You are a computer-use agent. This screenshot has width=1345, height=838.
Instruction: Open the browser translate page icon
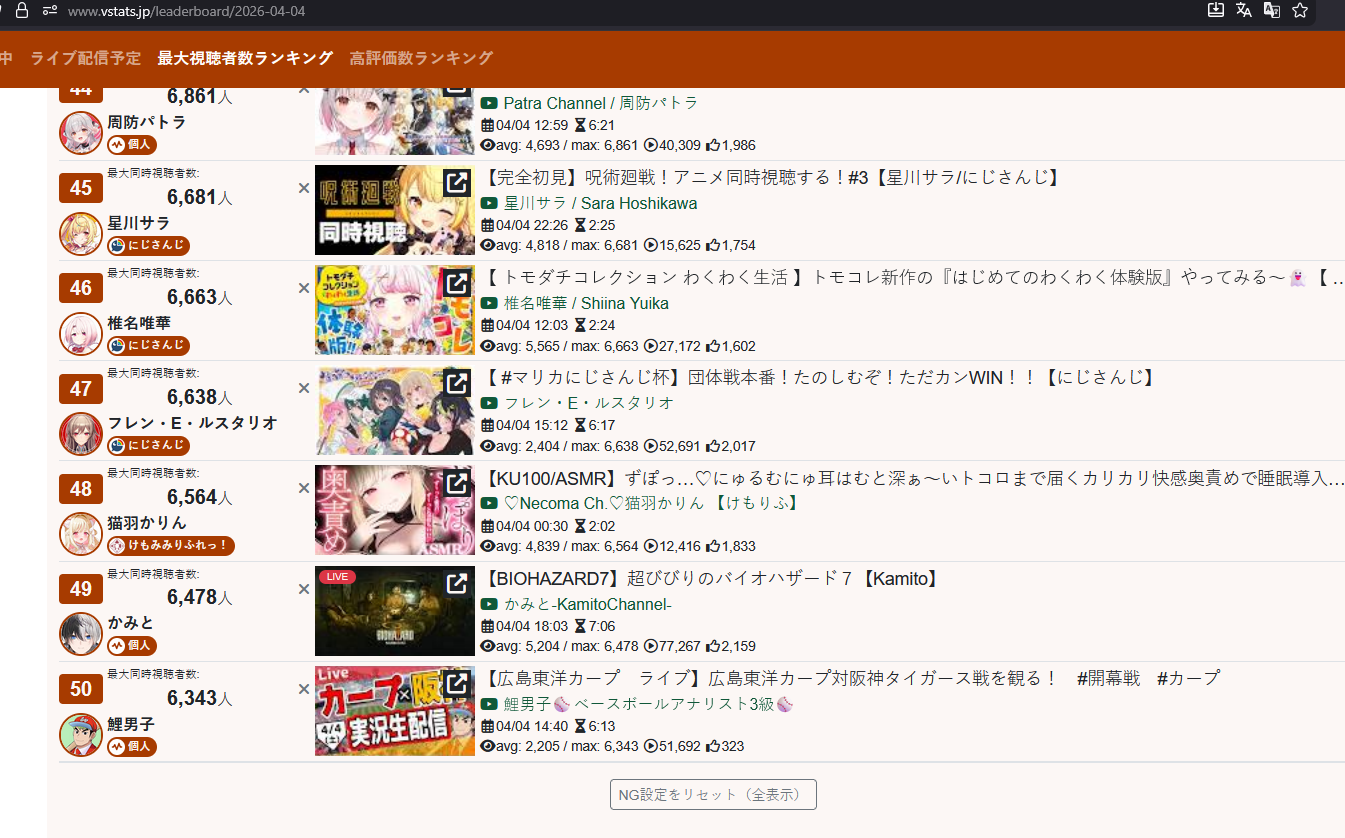click(x=1244, y=10)
